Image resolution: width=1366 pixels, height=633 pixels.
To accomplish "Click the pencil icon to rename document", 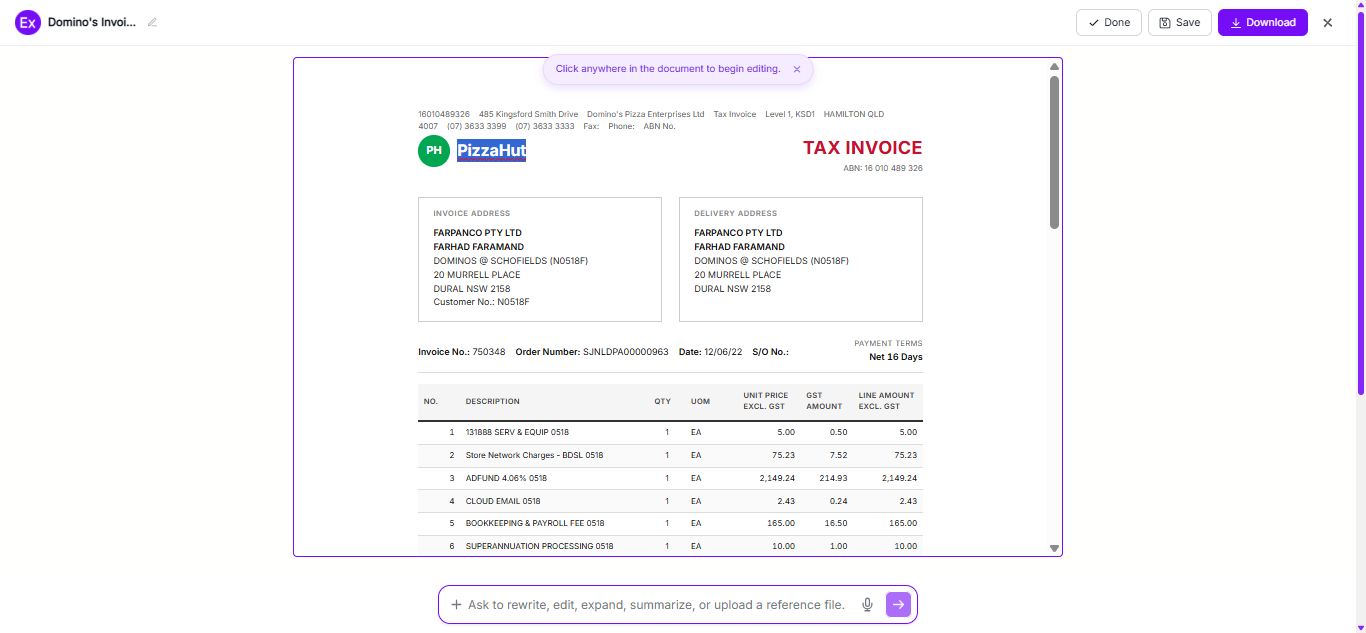I will click(152, 22).
